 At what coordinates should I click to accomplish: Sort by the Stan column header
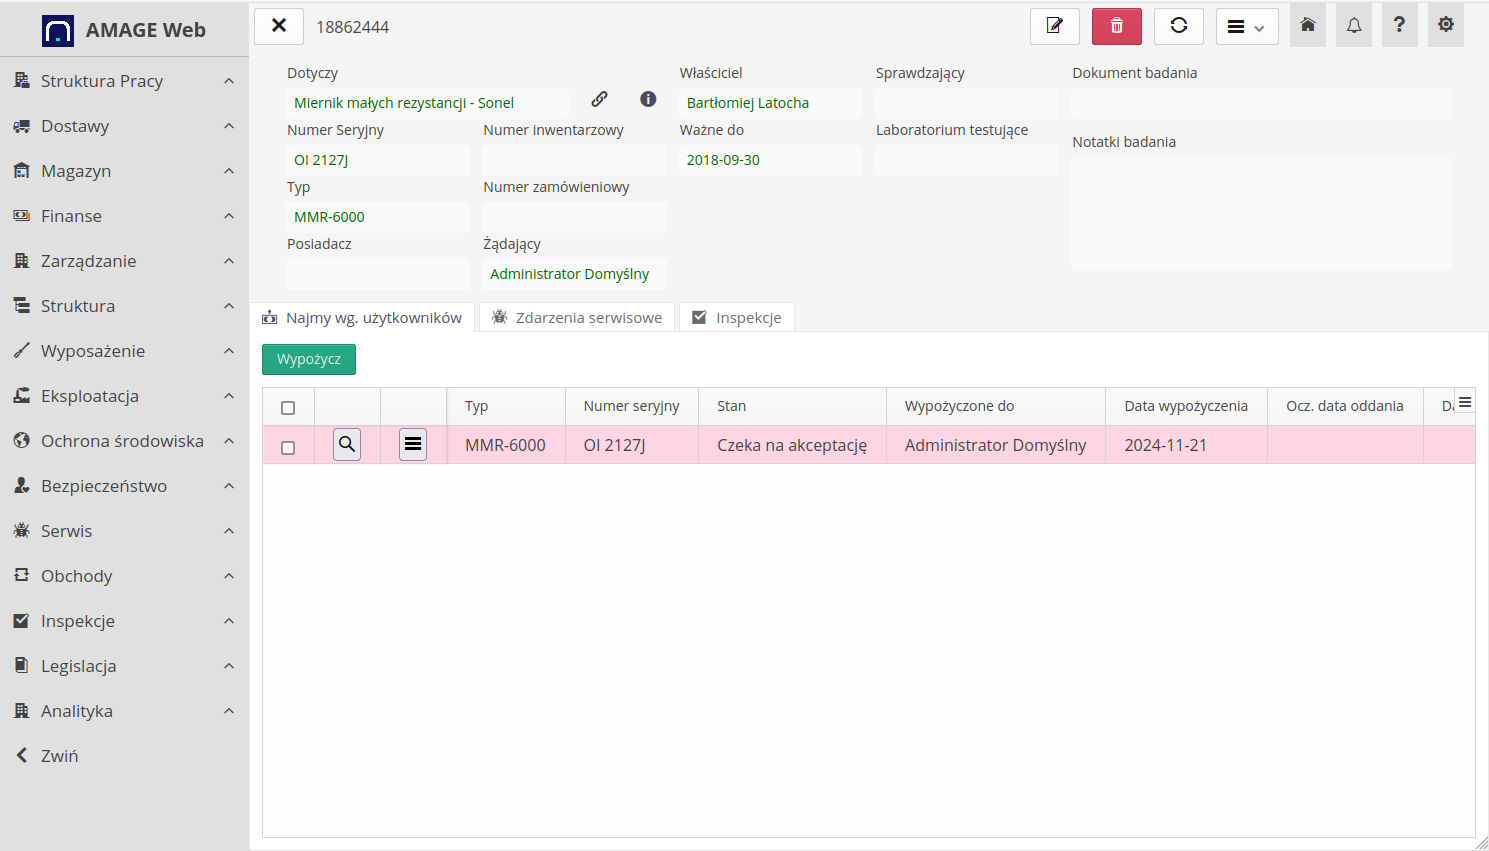click(x=792, y=406)
